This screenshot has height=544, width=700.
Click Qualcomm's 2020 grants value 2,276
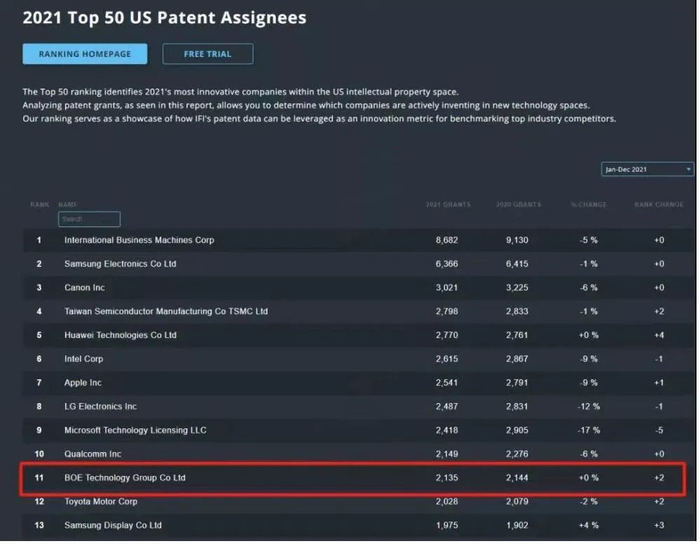click(x=517, y=454)
